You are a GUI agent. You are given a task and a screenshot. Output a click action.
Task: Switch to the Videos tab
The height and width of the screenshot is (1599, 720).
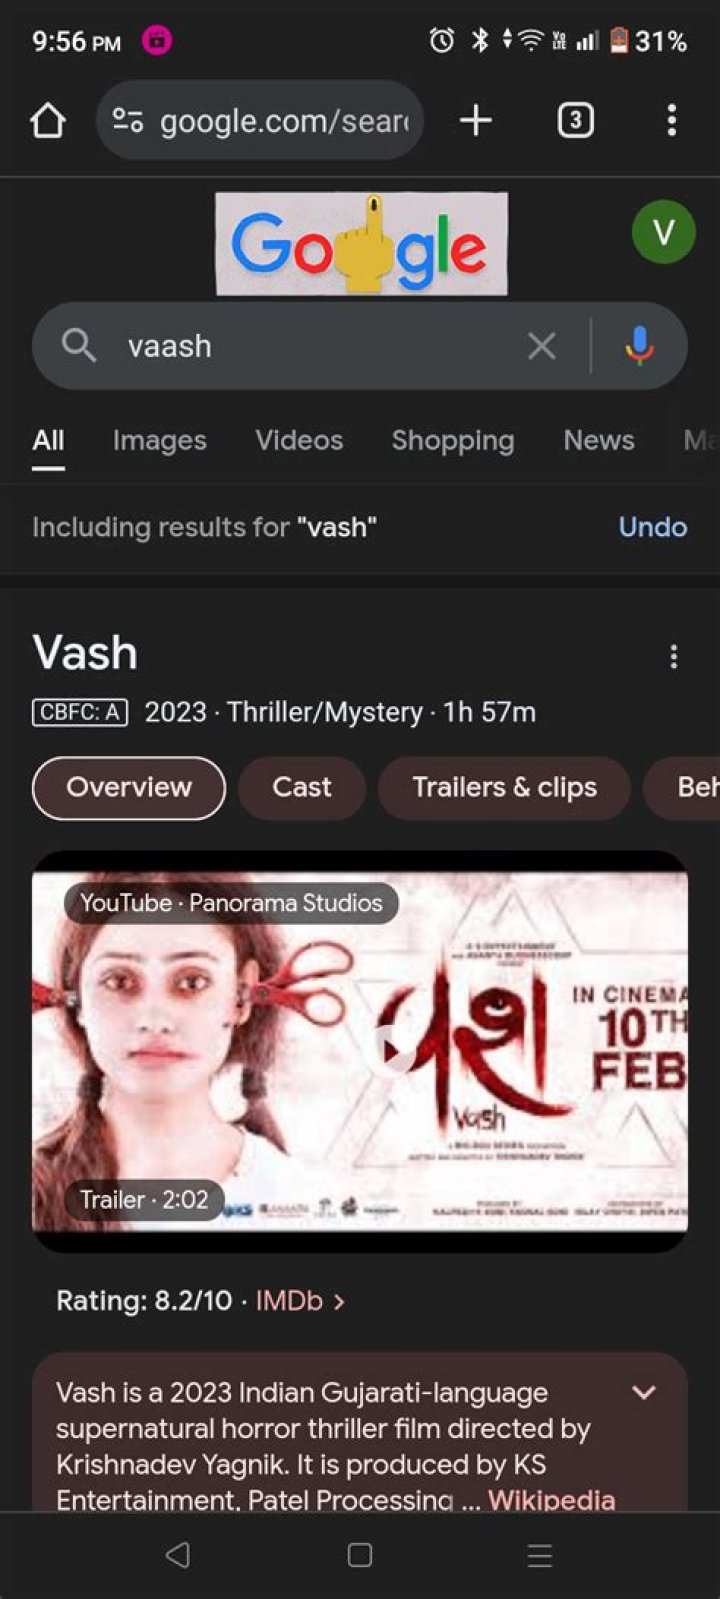coord(299,440)
